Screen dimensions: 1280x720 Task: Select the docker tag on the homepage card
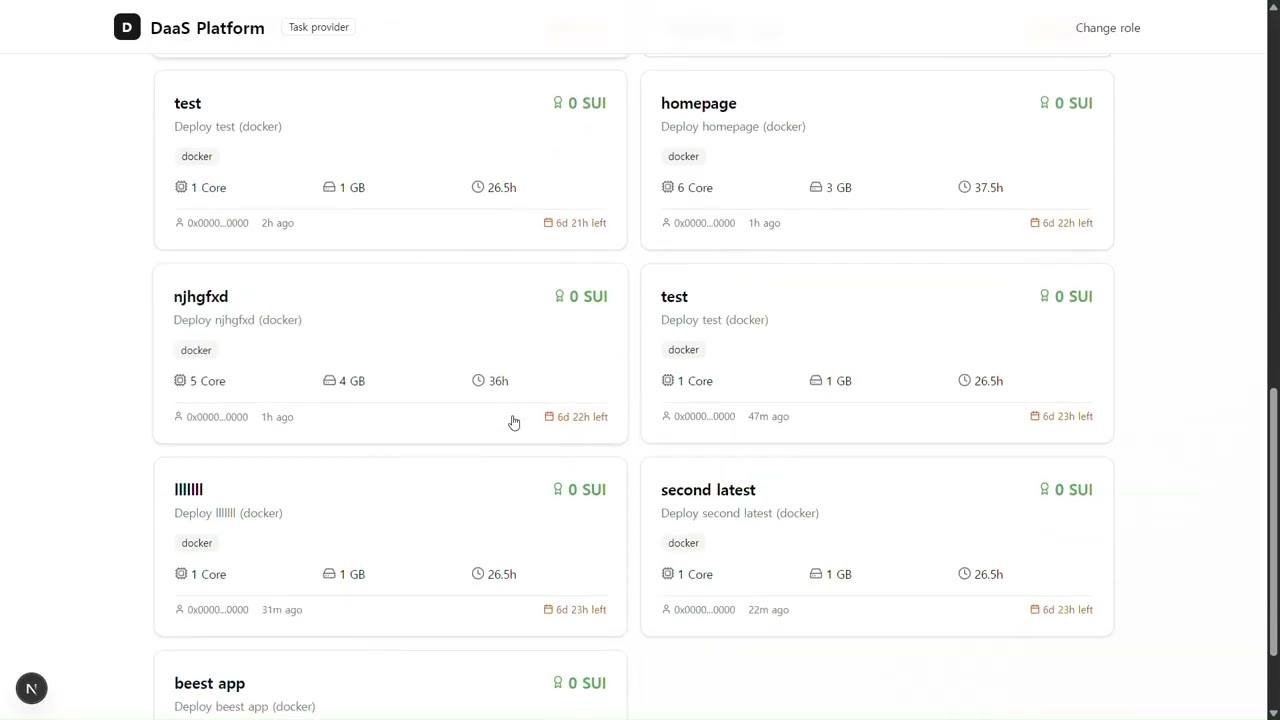click(x=683, y=156)
